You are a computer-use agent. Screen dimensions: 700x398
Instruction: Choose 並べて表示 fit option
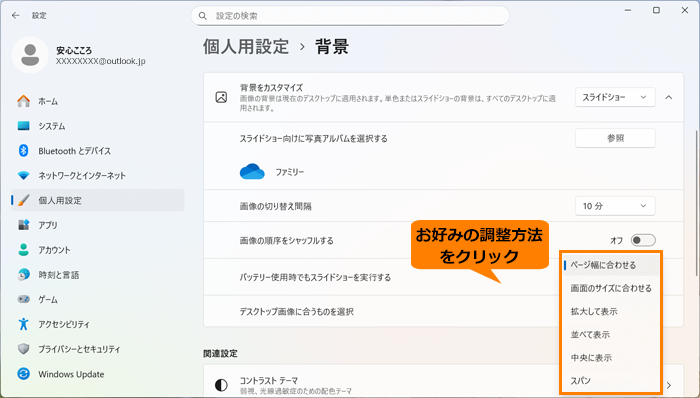610,334
